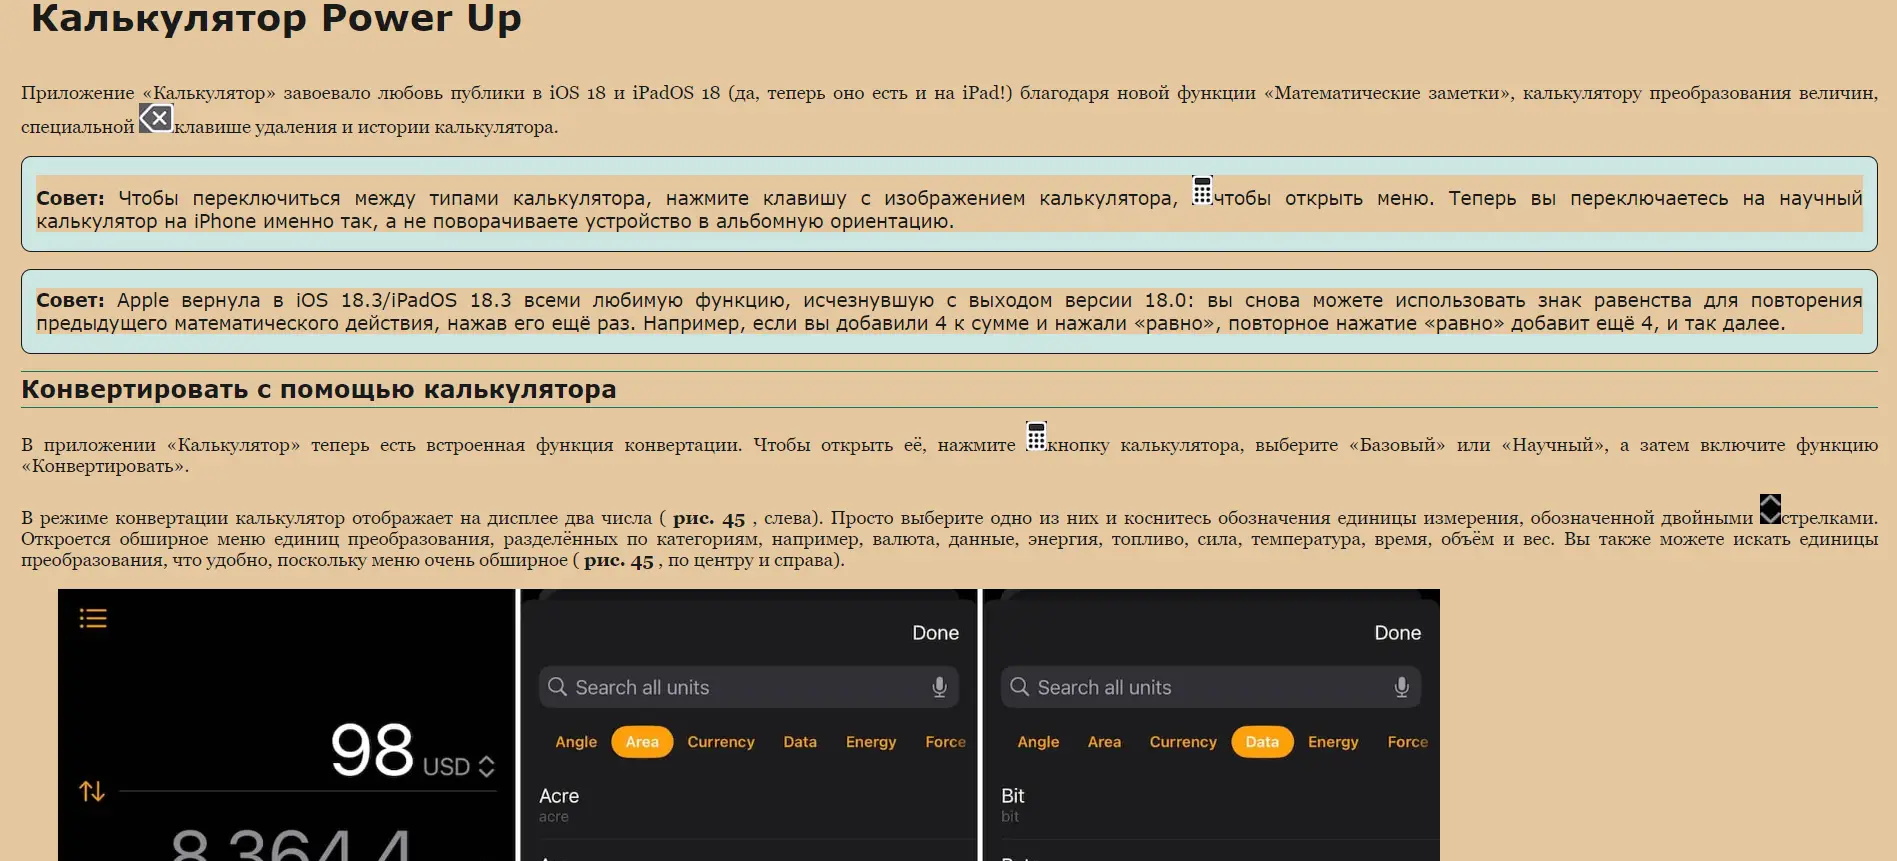Click the first «рис. 45» figure reference
This screenshot has height=861, width=1897.
click(709, 518)
